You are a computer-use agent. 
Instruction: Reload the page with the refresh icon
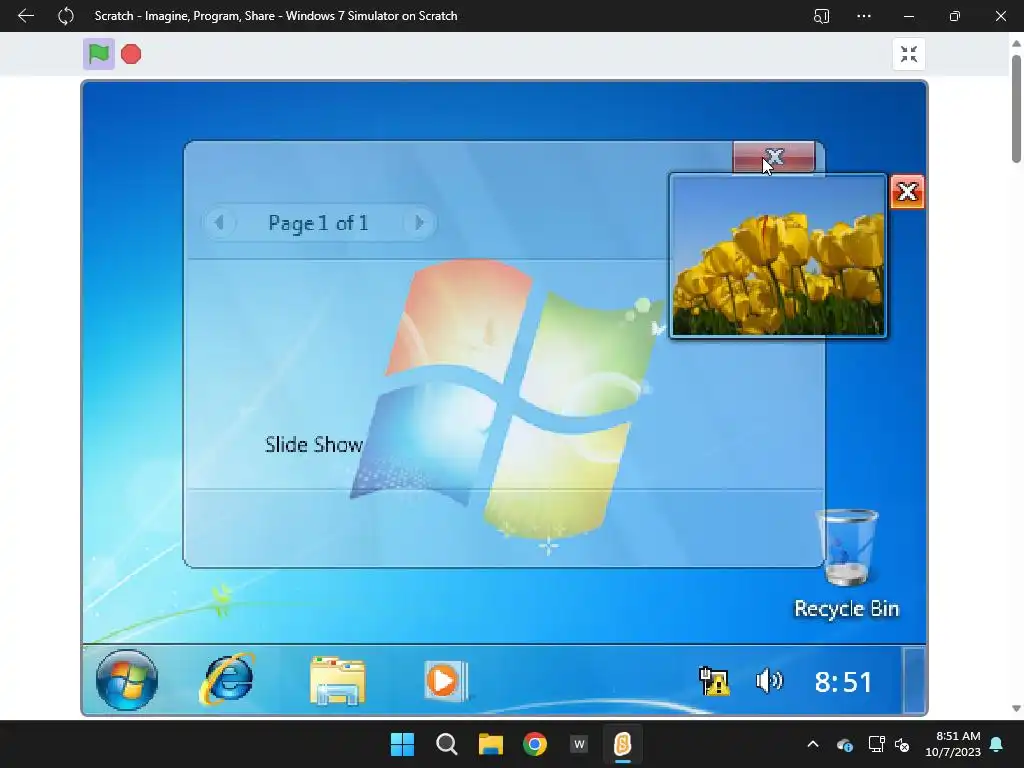(x=66, y=16)
